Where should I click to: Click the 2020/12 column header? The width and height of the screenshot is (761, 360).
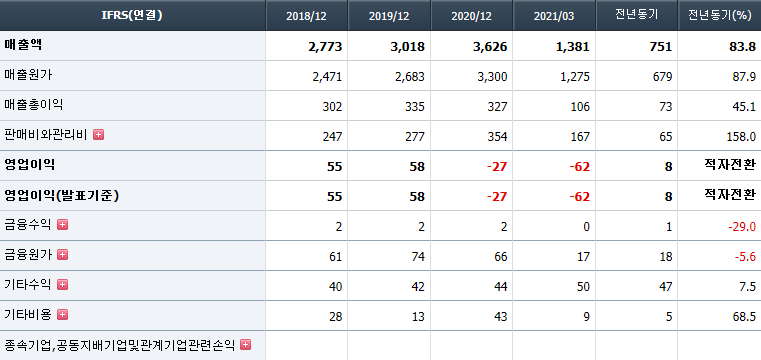pos(472,15)
